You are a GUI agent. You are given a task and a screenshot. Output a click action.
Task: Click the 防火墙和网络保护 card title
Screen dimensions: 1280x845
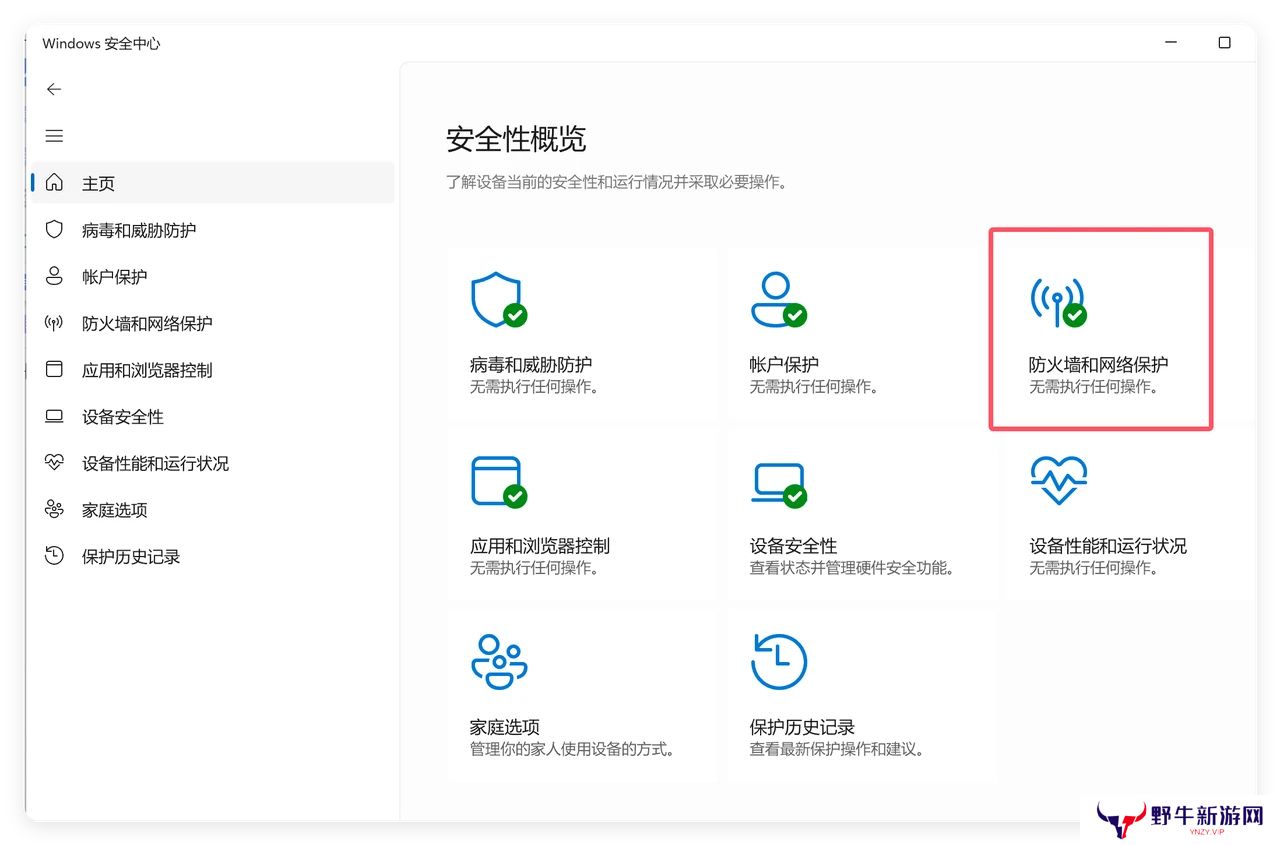tap(1098, 364)
